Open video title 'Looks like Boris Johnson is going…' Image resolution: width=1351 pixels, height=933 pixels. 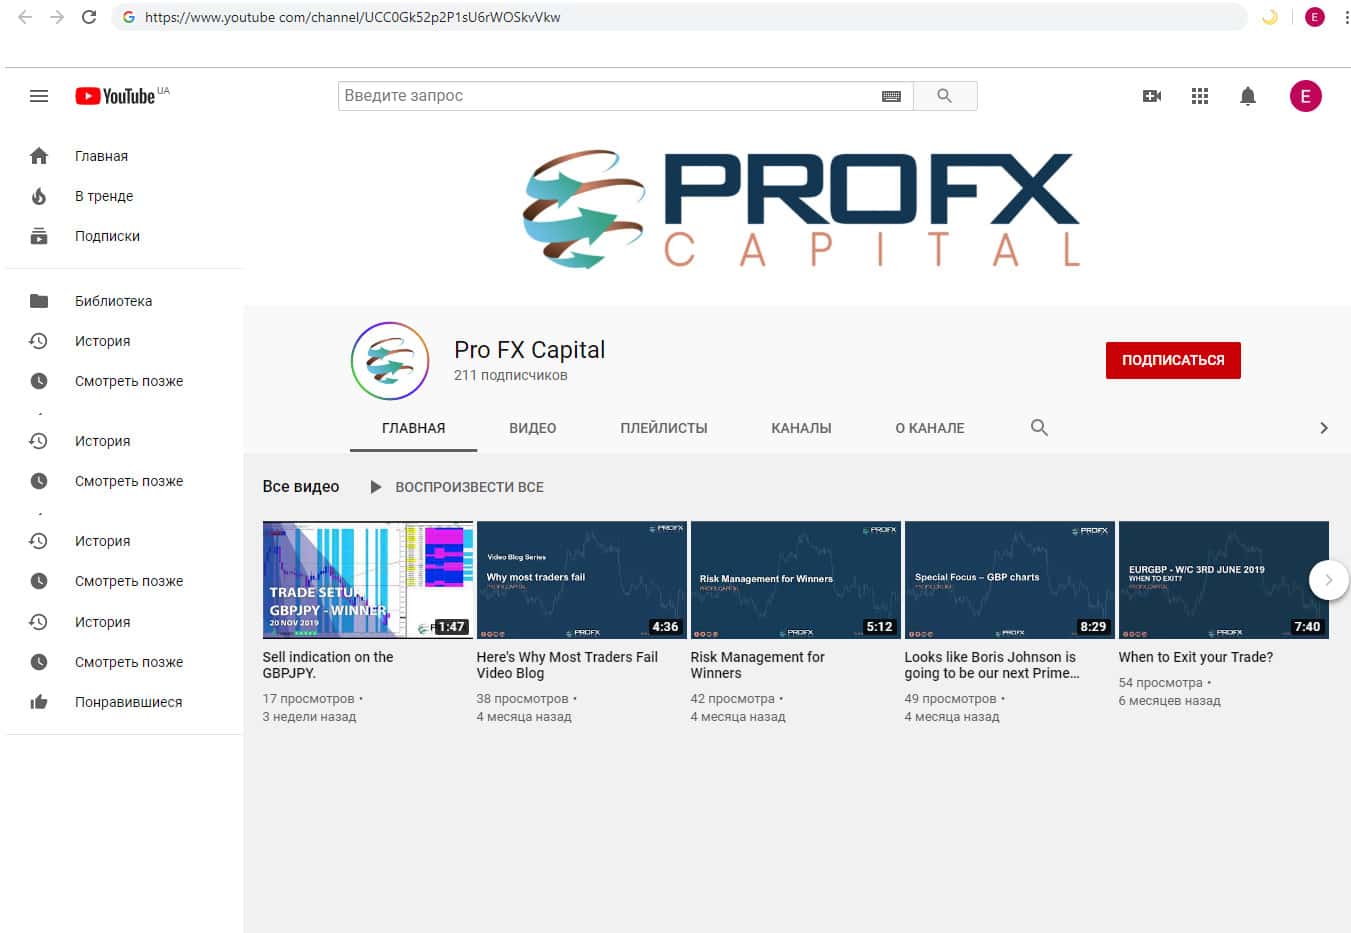click(x=992, y=665)
